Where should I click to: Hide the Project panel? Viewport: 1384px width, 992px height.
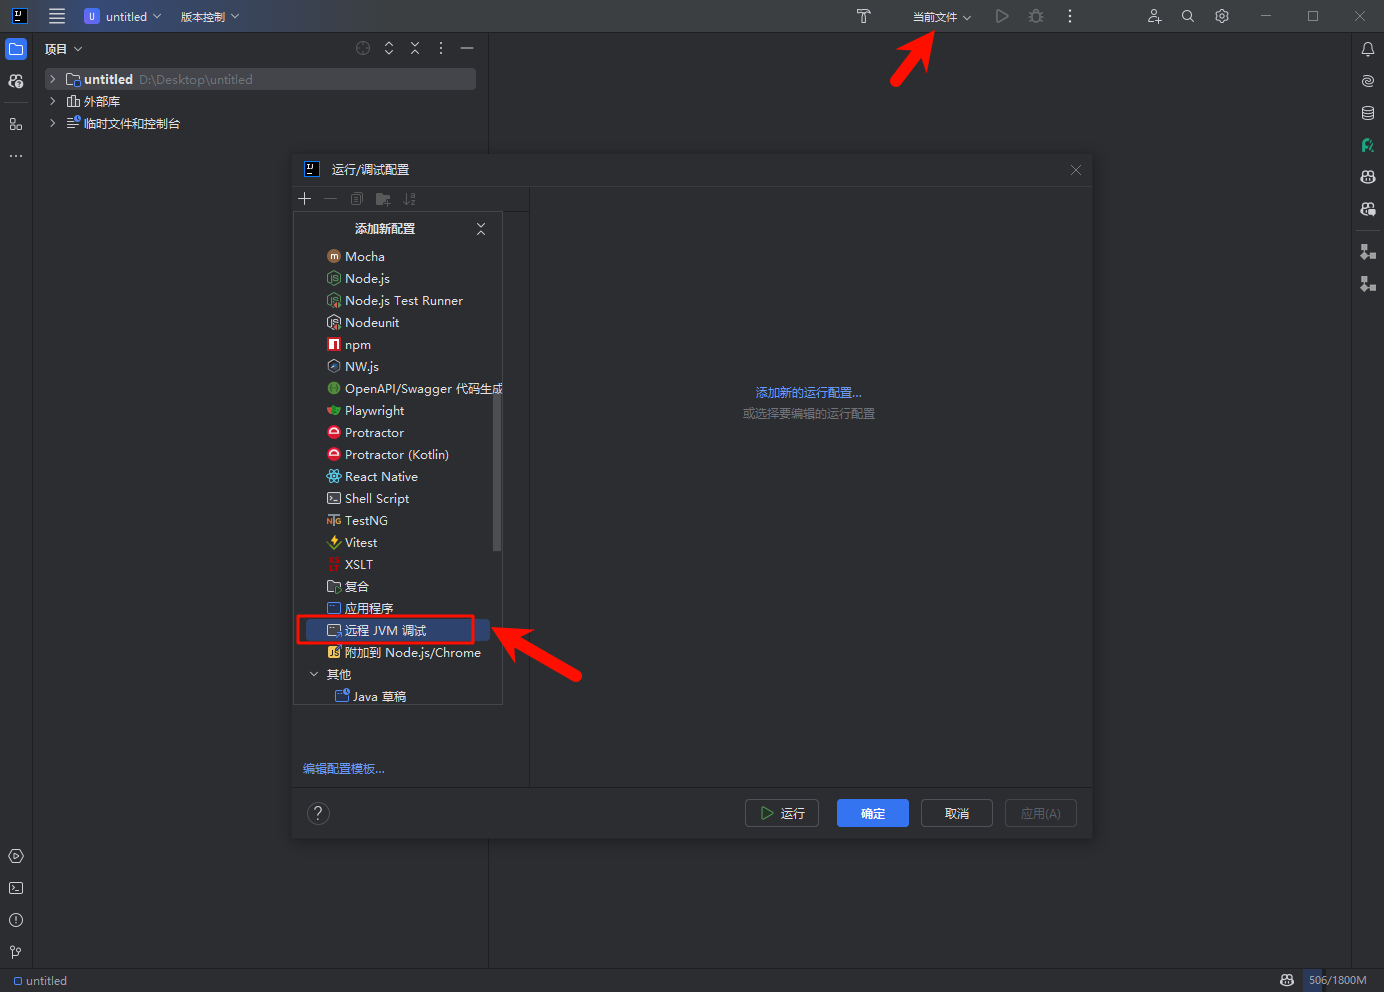[x=467, y=48]
